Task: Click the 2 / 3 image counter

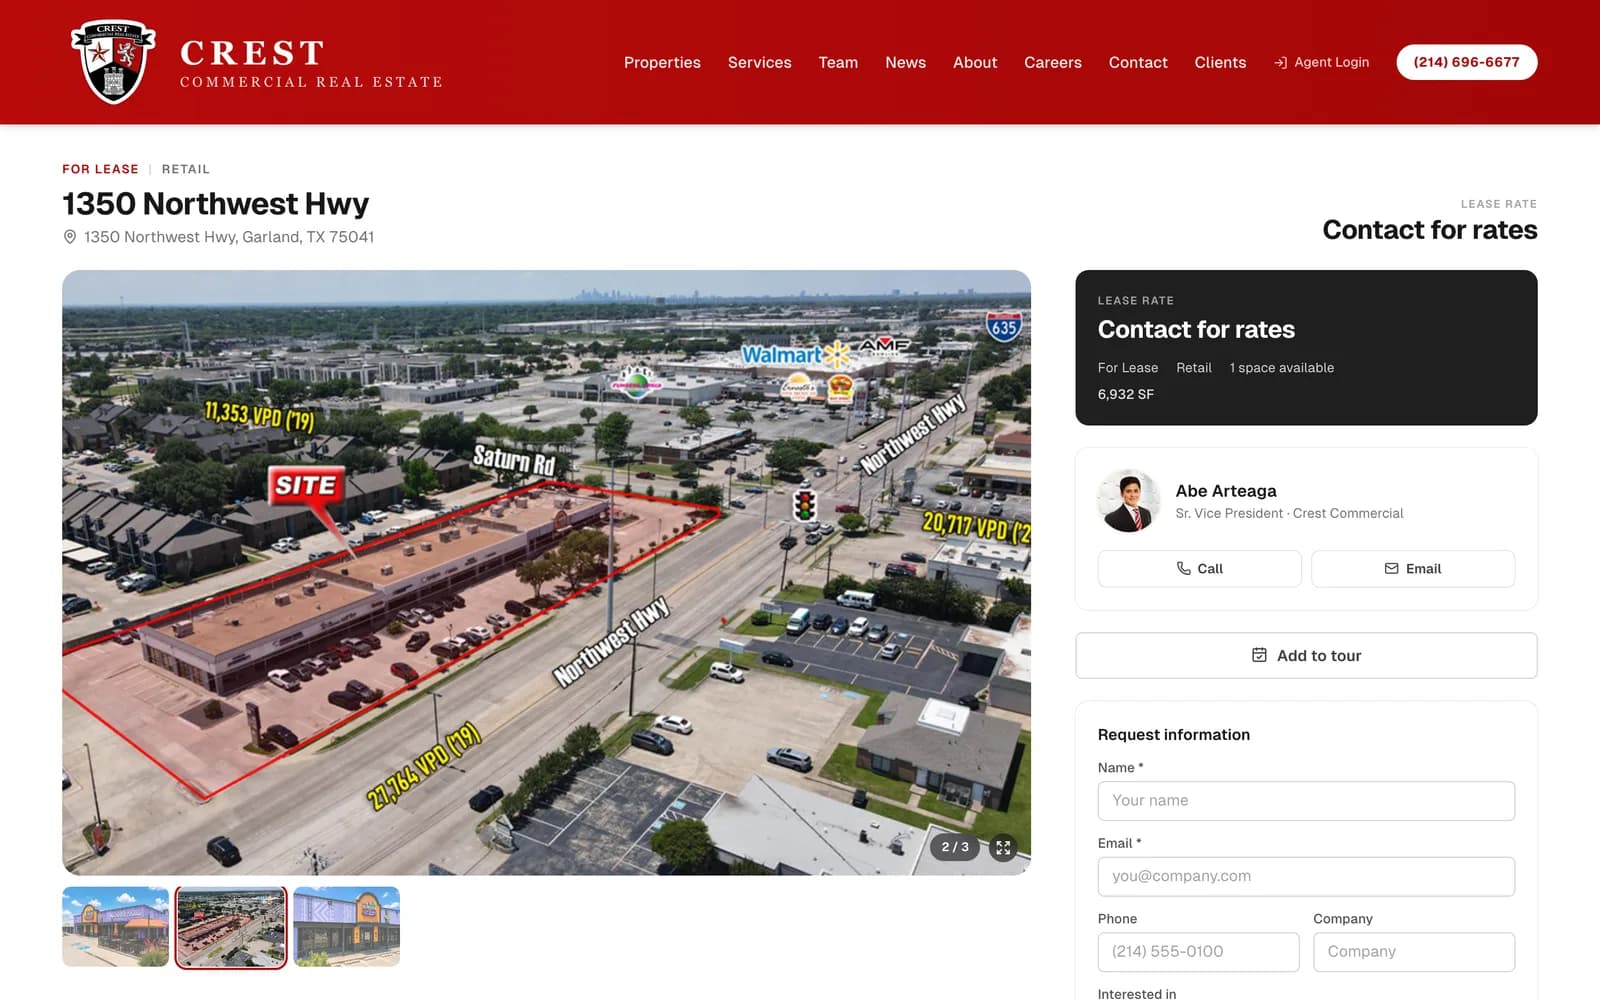Action: pos(955,847)
